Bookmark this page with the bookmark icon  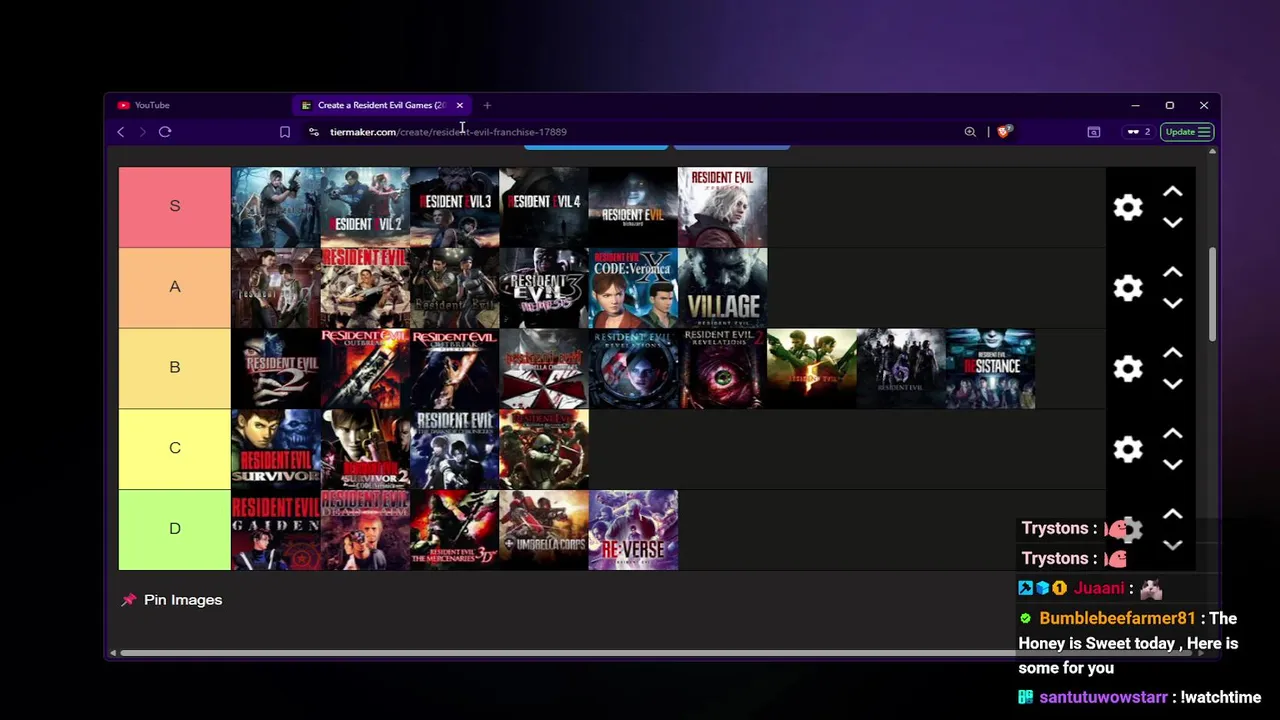tap(285, 132)
